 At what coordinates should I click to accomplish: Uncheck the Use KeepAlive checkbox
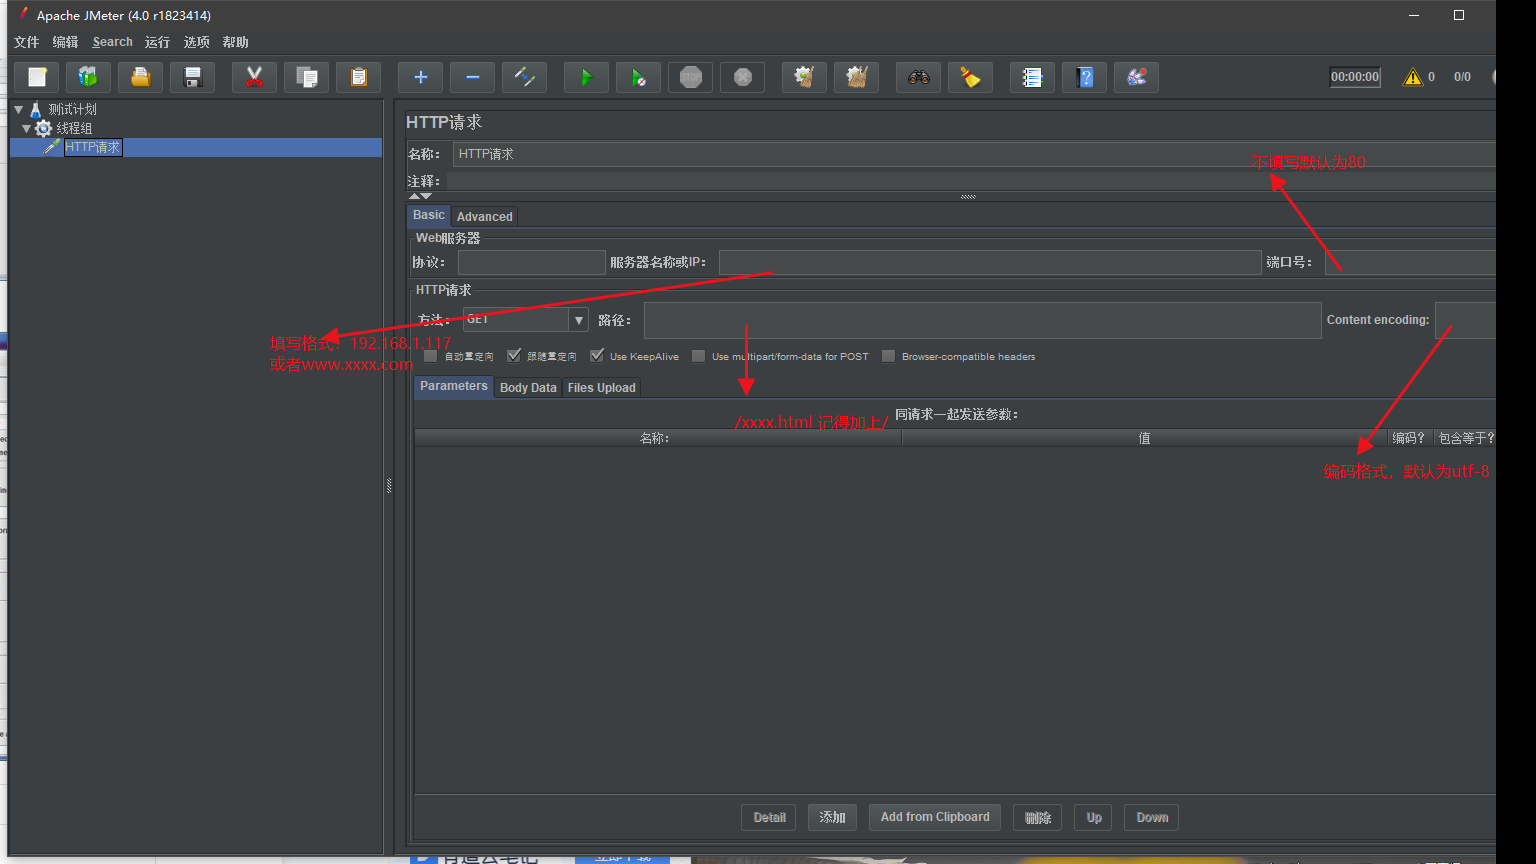(x=597, y=356)
